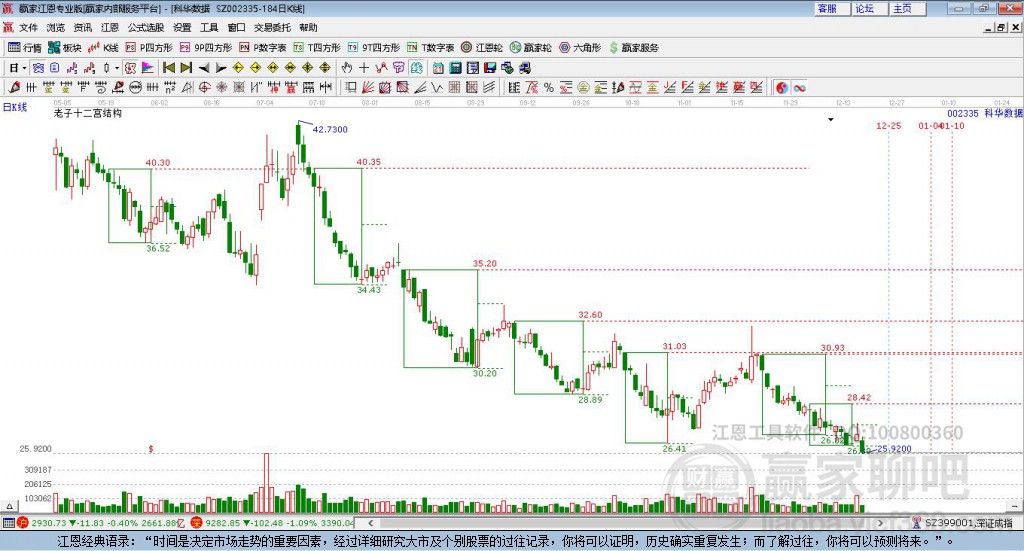Open the P数字表 tool

click(x=263, y=48)
